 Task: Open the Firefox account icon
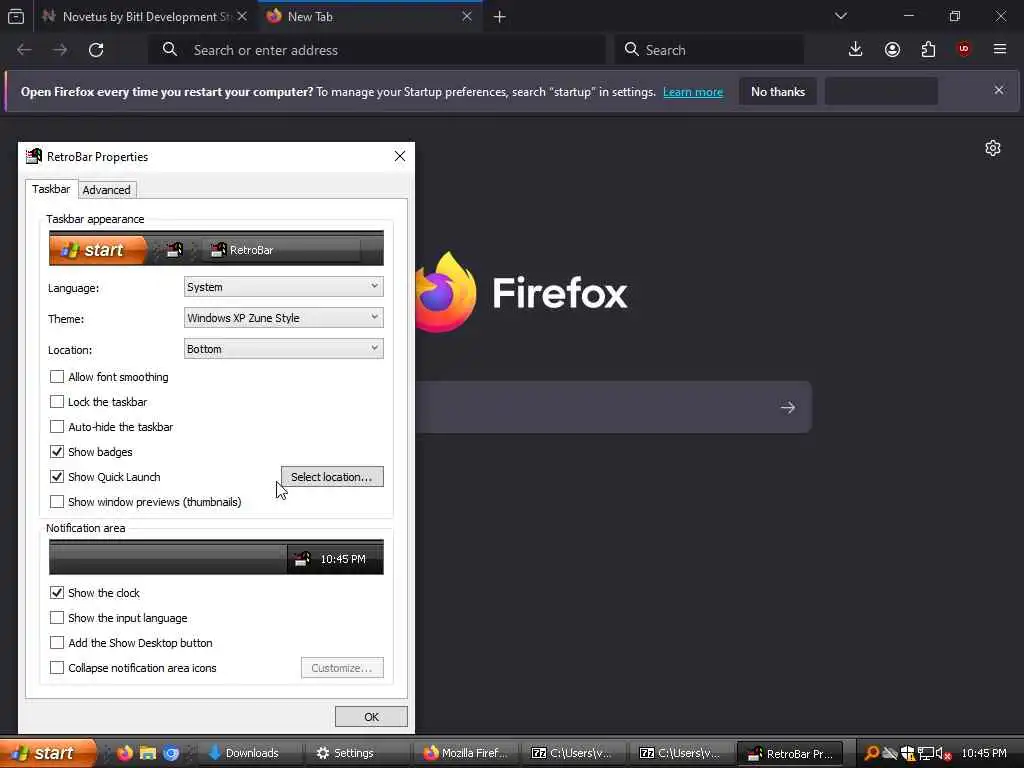892,50
